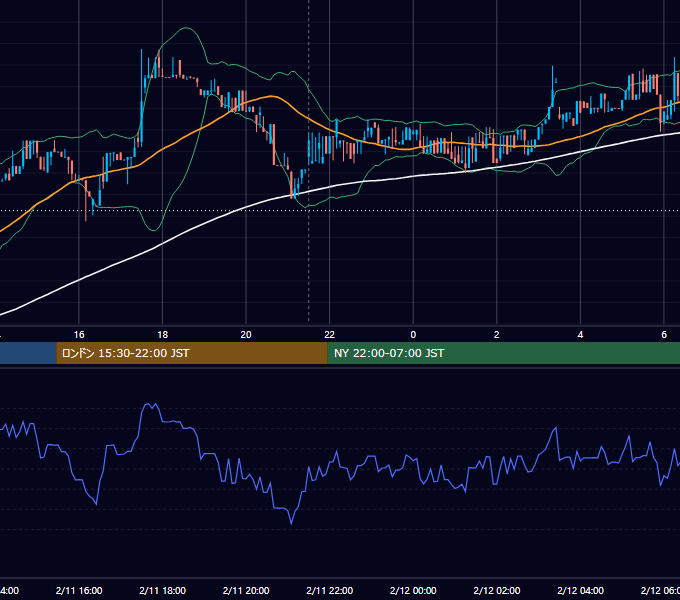Click the 0 hour label on the price chart axis
This screenshot has height=600, width=680.
[x=413, y=335]
